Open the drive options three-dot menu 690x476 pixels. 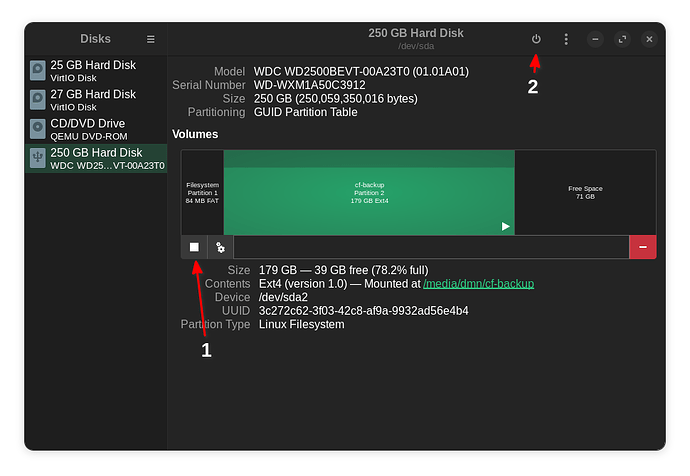point(566,39)
